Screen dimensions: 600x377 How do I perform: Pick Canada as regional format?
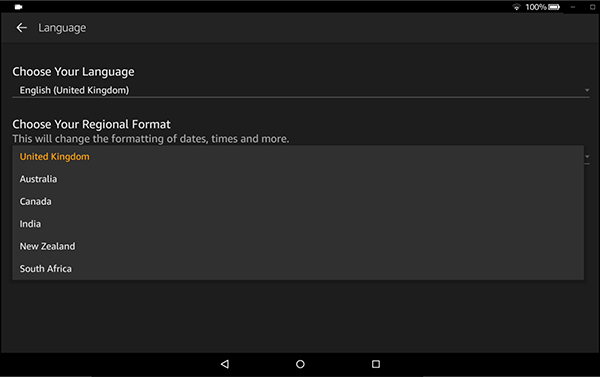298,201
